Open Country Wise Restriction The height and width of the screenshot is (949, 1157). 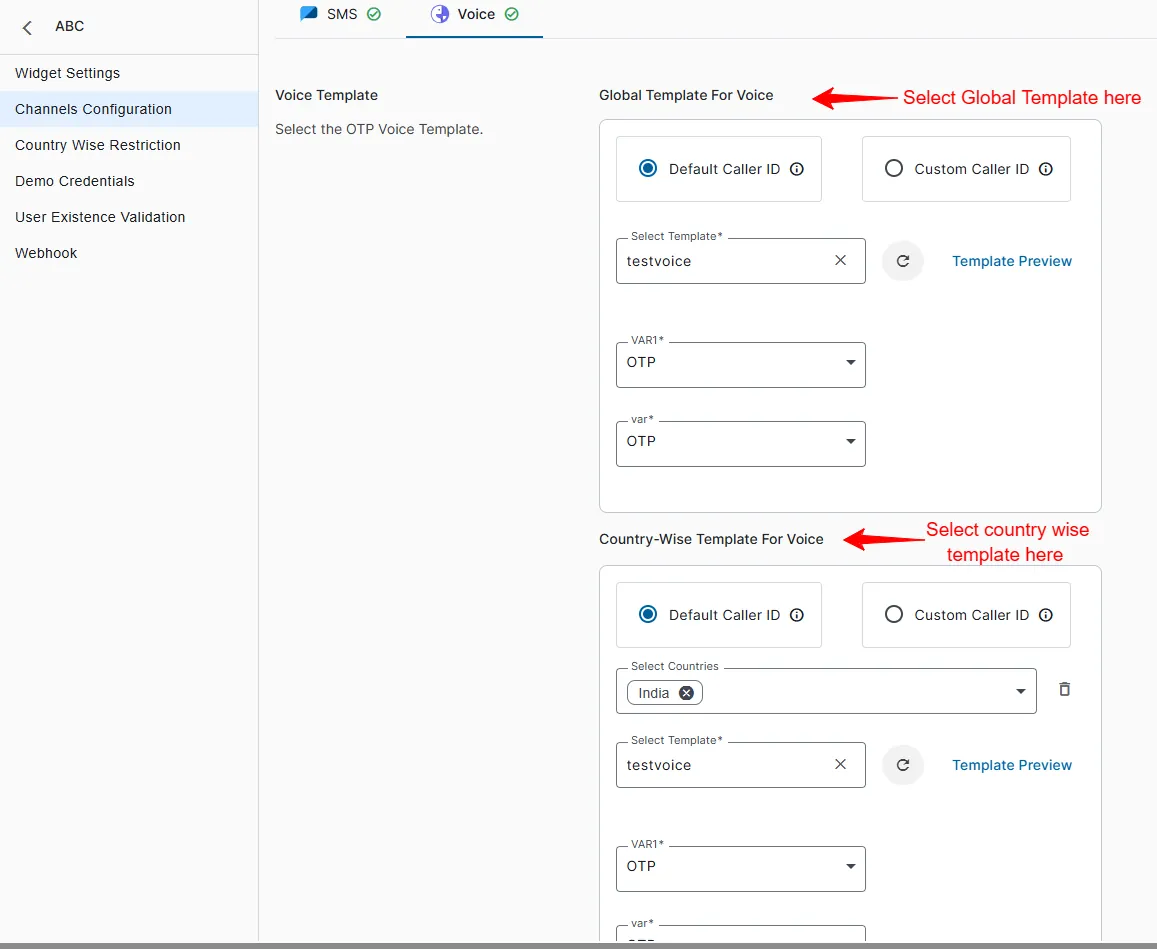[x=129, y=145]
